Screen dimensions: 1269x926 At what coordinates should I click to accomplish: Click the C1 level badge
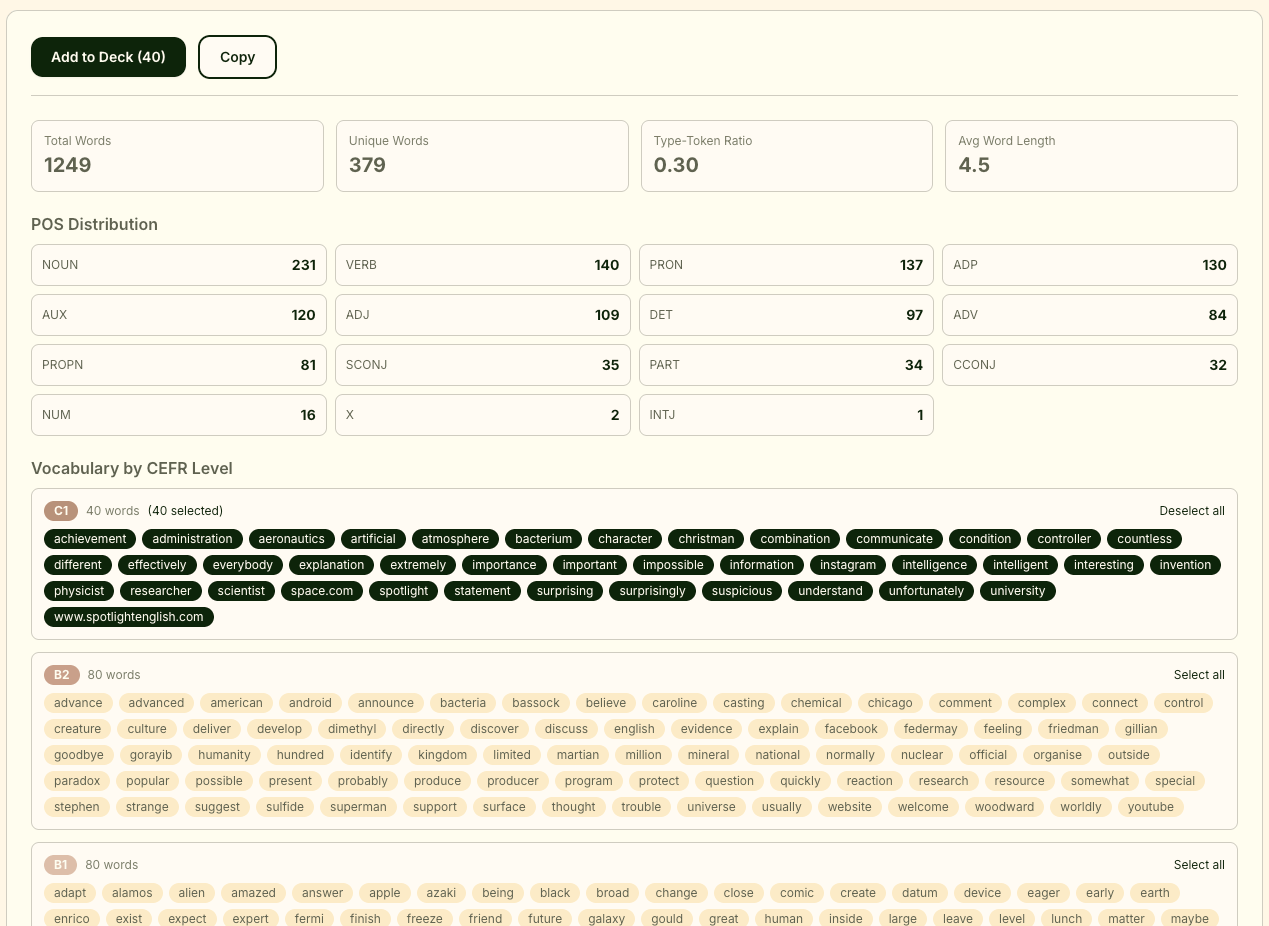pyautogui.click(x=61, y=511)
